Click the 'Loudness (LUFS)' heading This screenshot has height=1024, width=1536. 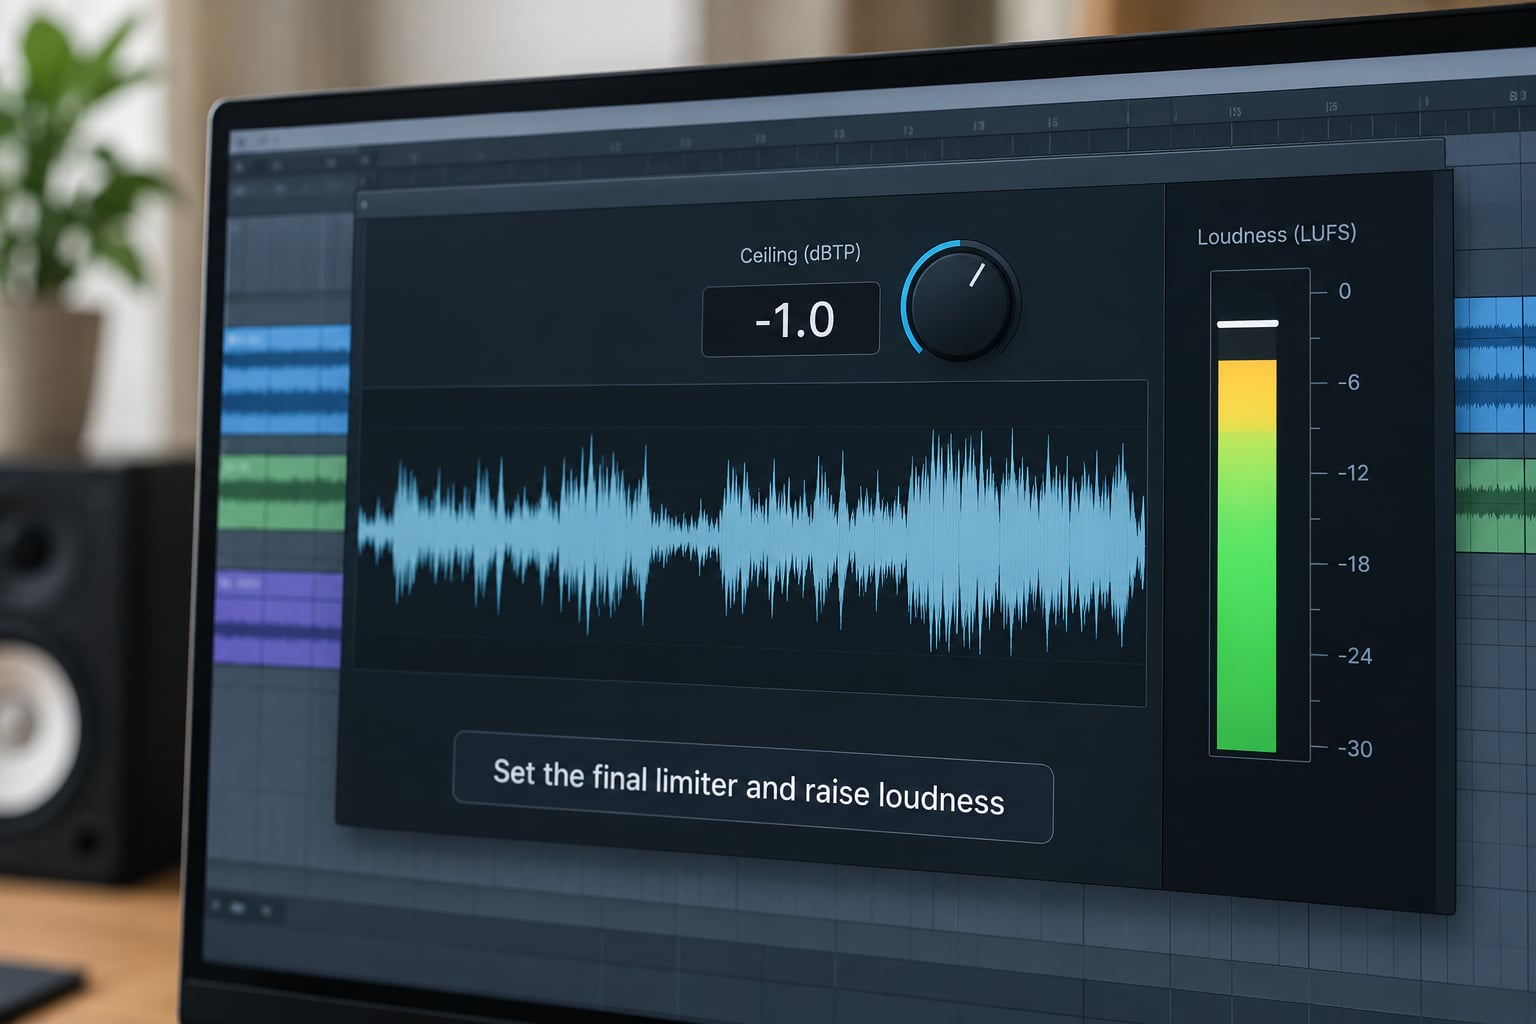click(x=1276, y=235)
